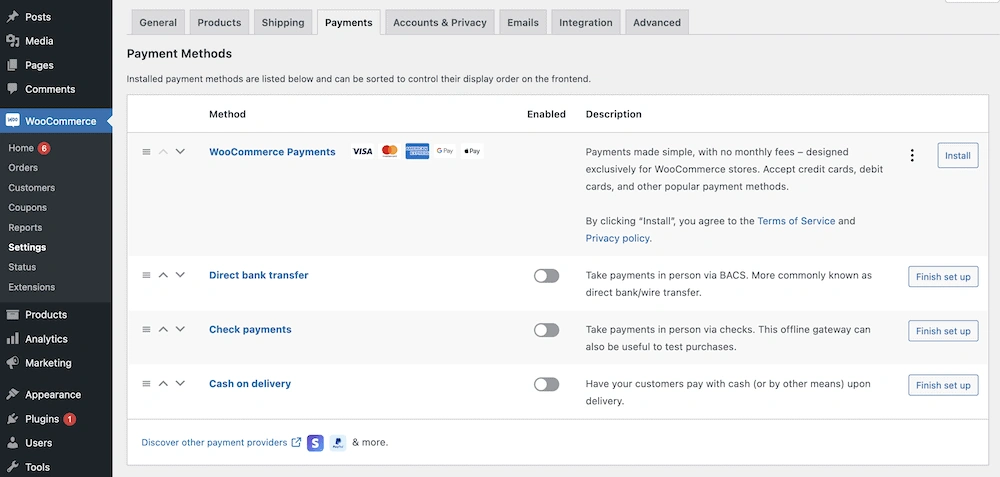The width and height of the screenshot is (1000, 477).
Task: Move Cash on delivery up with chevron
Action: (x=163, y=383)
